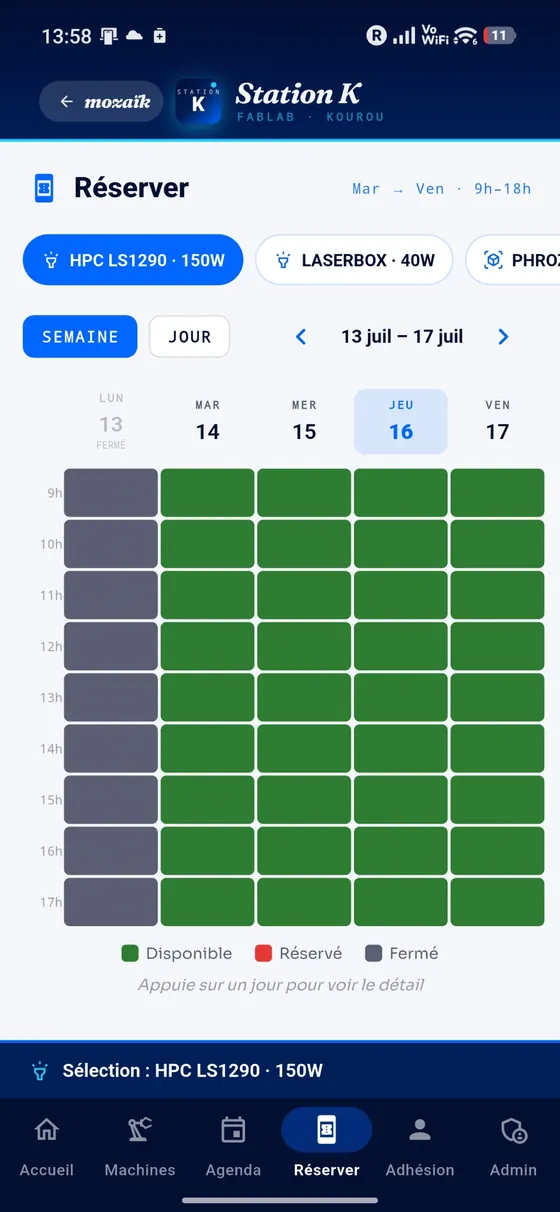560x1212 pixels.
Task: Go to previous week with left chevron
Action: [301, 337]
